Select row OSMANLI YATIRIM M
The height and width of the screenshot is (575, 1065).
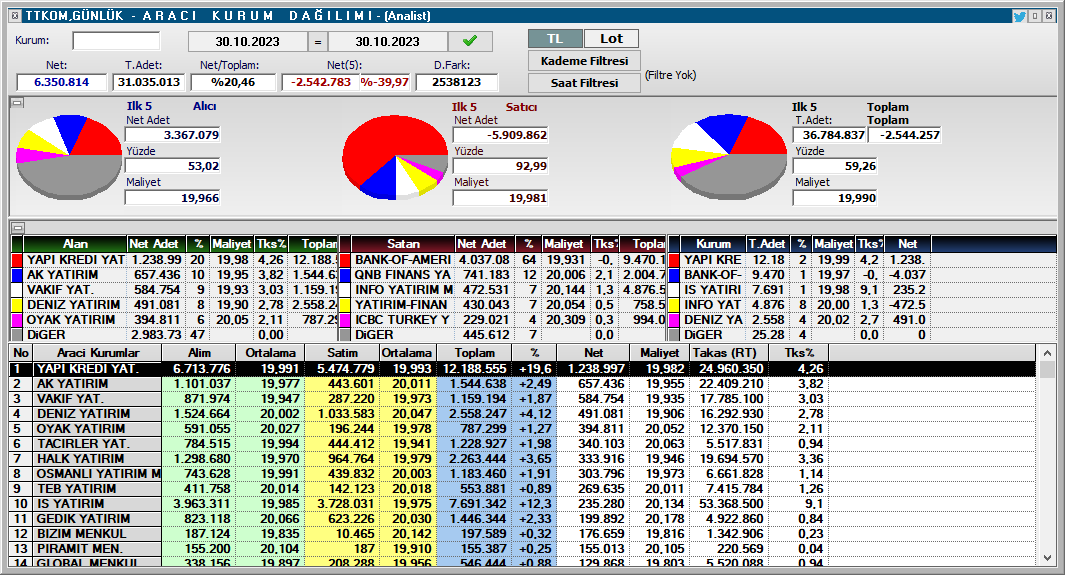tap(523, 473)
